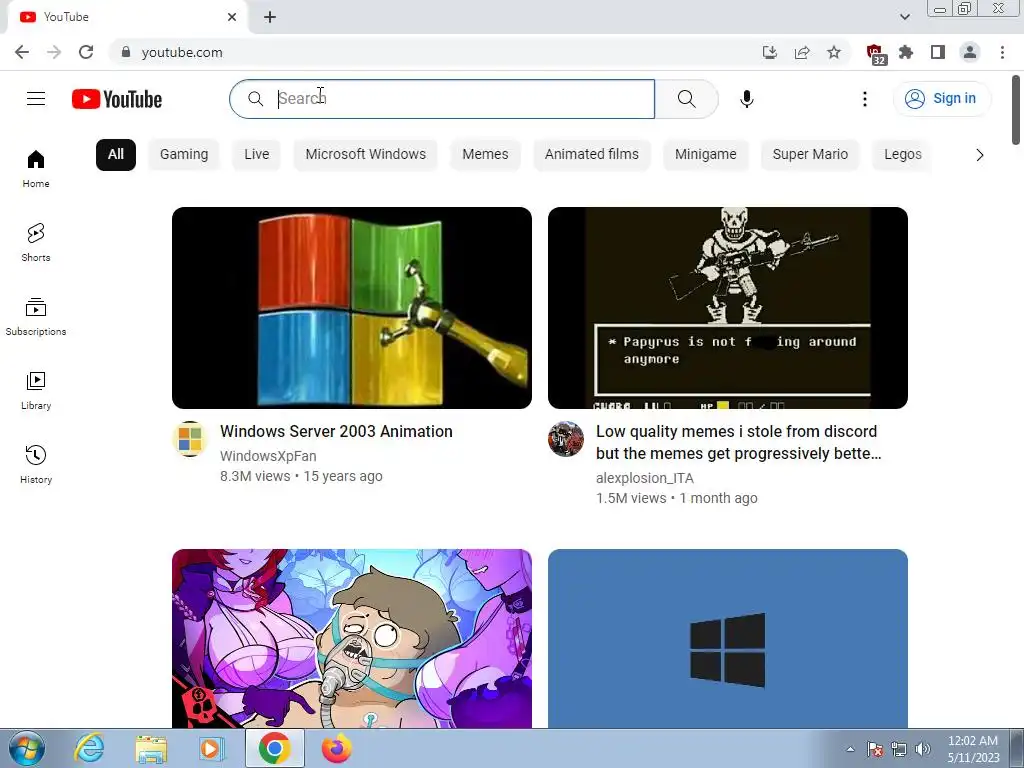The width and height of the screenshot is (1024, 768).
Task: Select the All filter chip
Action: (x=116, y=155)
